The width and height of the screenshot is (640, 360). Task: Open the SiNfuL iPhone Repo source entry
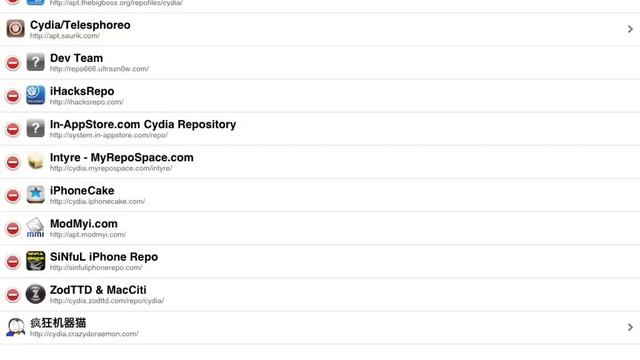[x=320, y=261]
